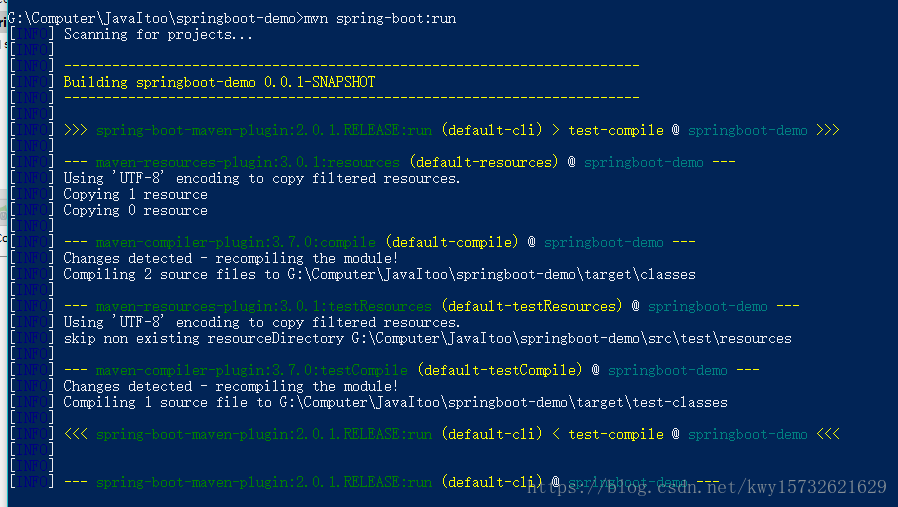The width and height of the screenshot is (898, 507).
Task: Click the maven-resources-plugin:3.0.1:testResources text
Action: [x=263, y=306]
